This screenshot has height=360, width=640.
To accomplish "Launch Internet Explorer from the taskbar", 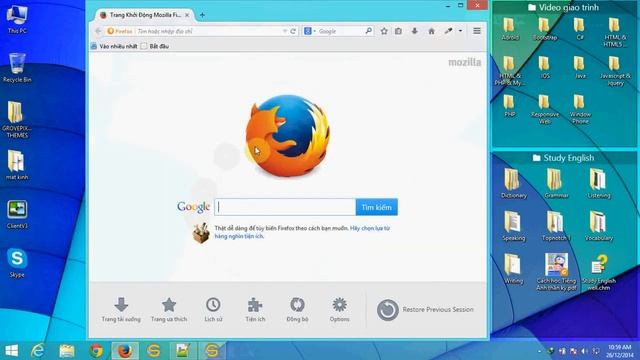I will pyautogui.click(x=38, y=351).
